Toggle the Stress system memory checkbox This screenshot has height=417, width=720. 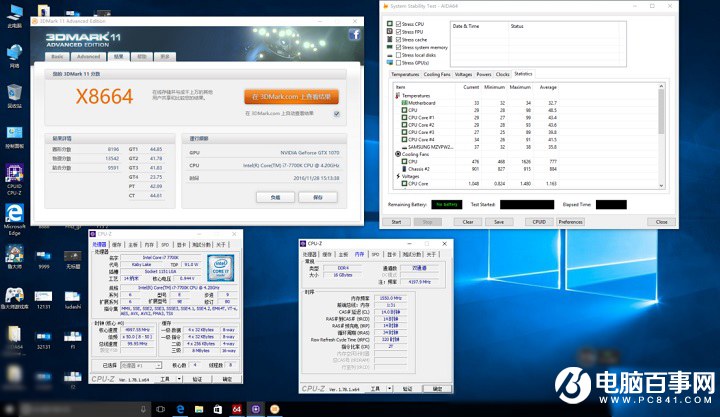[399, 47]
